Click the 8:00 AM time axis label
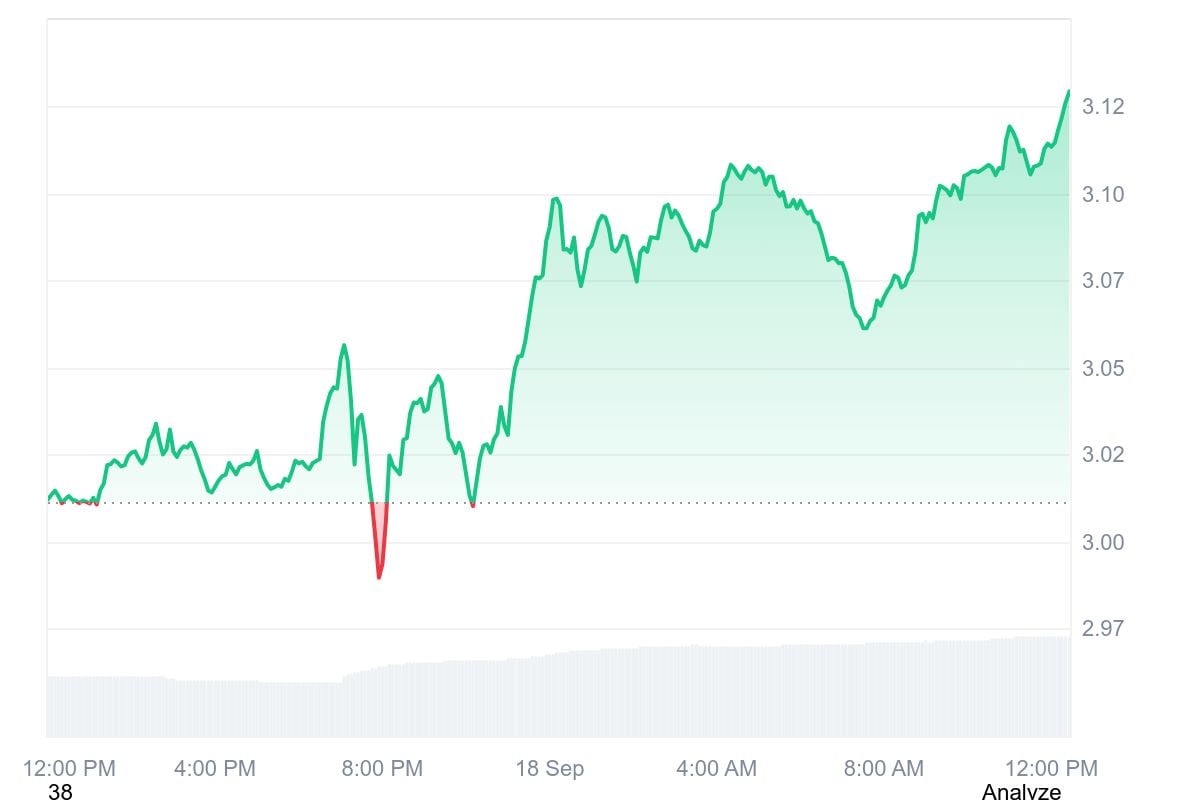1200x800 pixels. [883, 768]
